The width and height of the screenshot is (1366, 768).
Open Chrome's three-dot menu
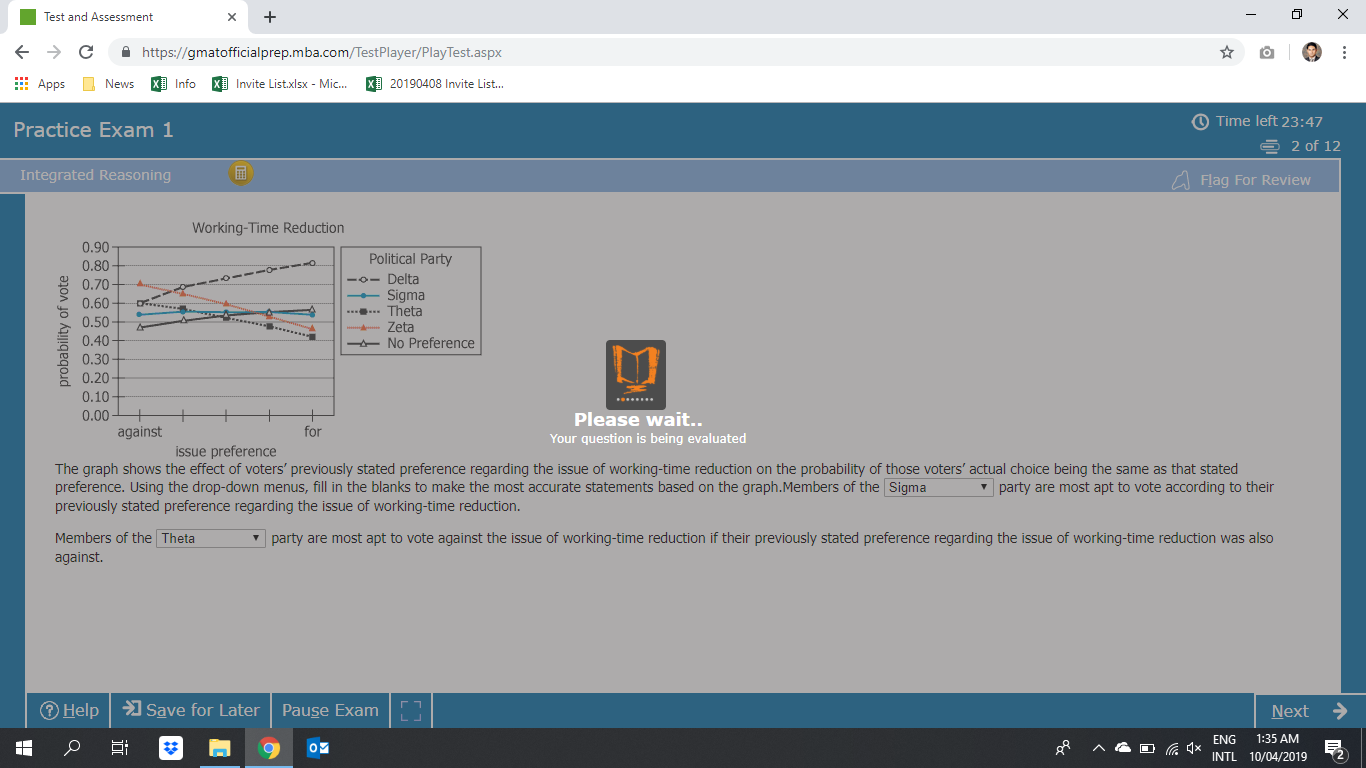[x=1345, y=52]
